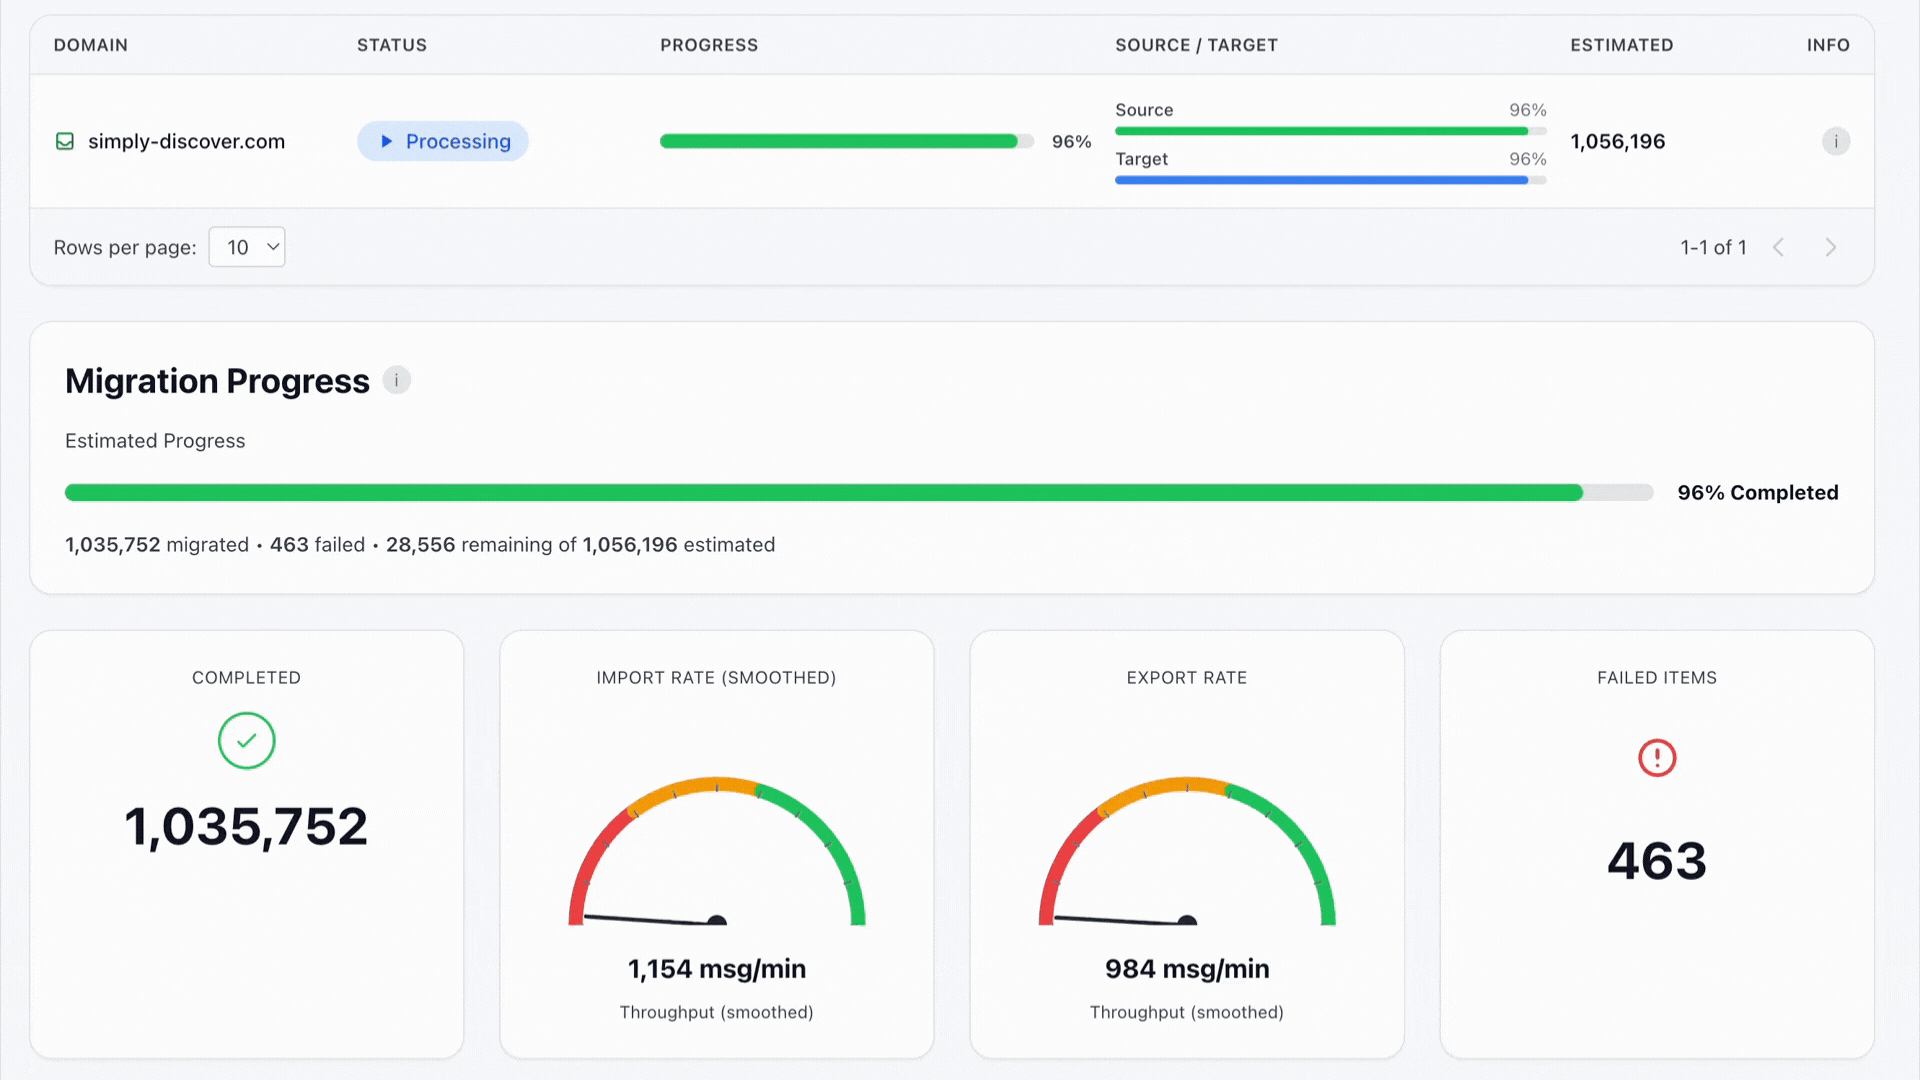The image size is (1920, 1080).
Task: Click the red alert icon on Failed Items card
Action: point(1656,758)
